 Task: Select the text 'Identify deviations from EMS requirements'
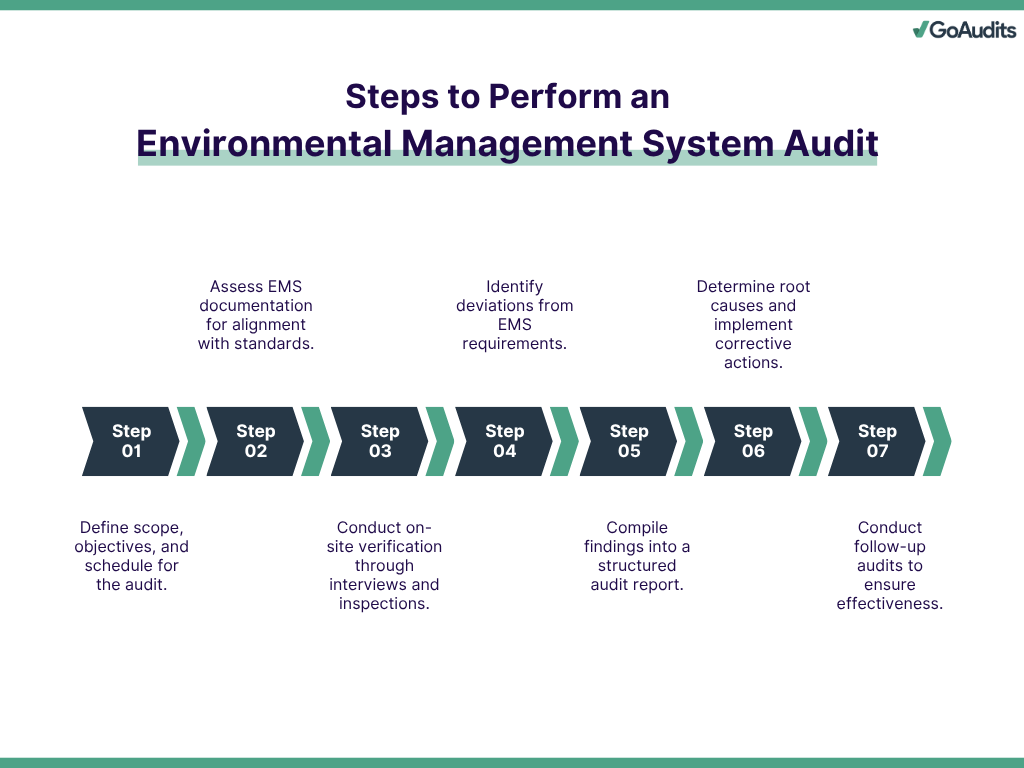515,315
